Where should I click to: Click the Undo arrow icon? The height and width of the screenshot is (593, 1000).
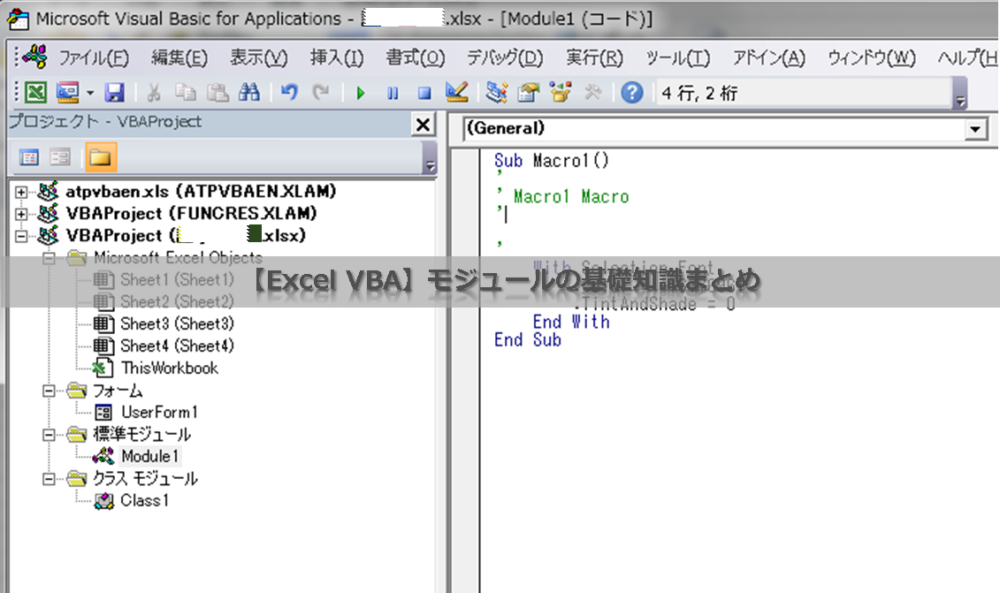[289, 93]
